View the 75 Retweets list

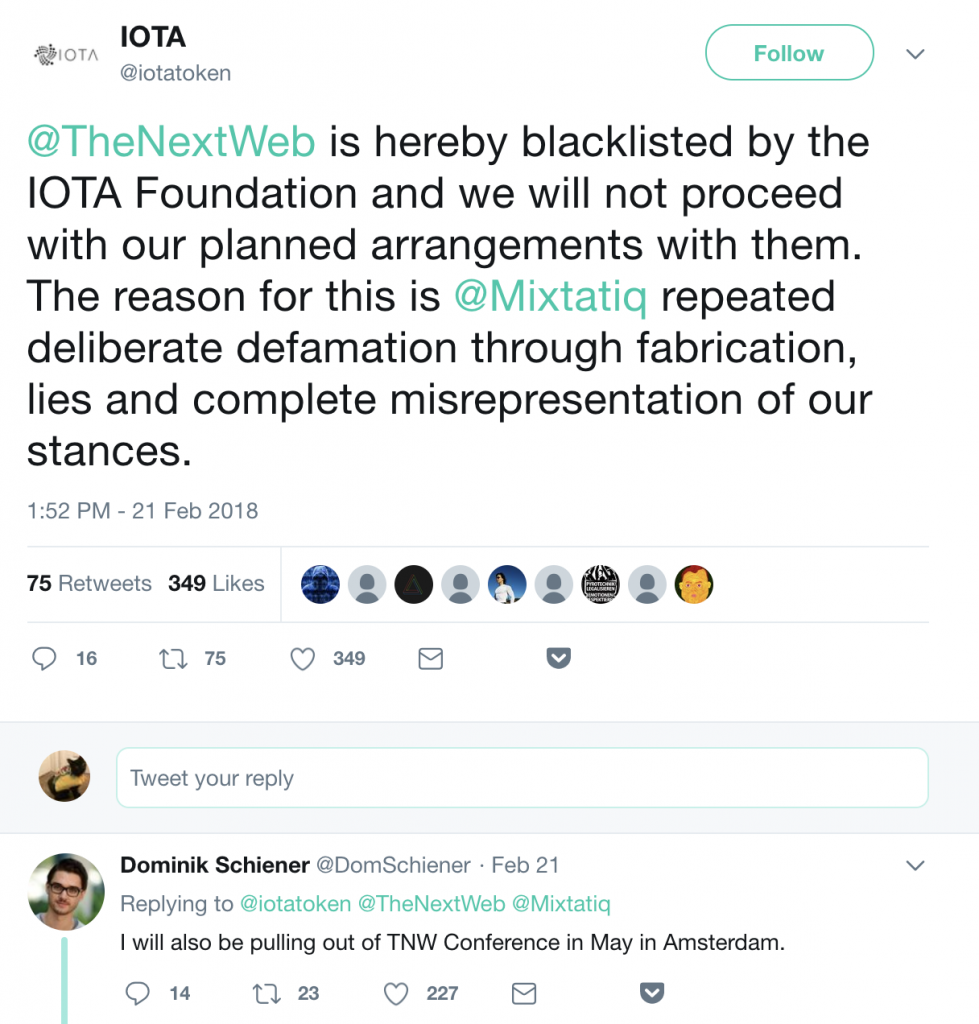(x=89, y=583)
